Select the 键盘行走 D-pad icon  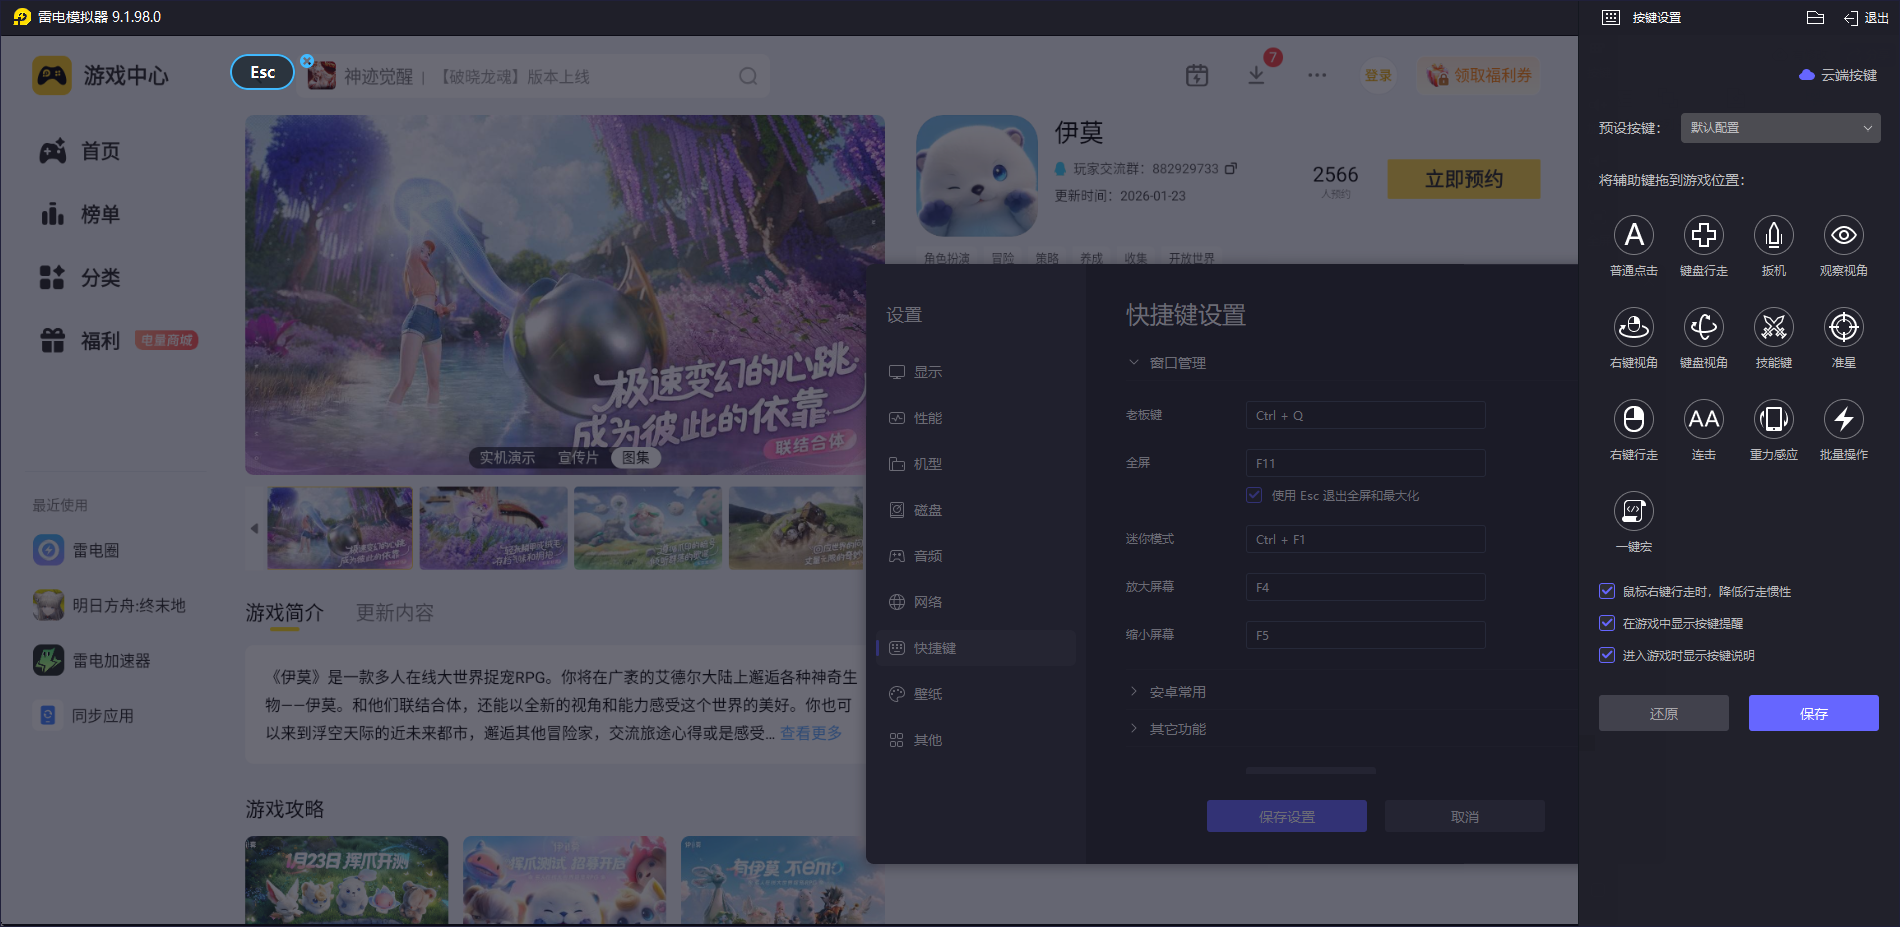click(1703, 236)
